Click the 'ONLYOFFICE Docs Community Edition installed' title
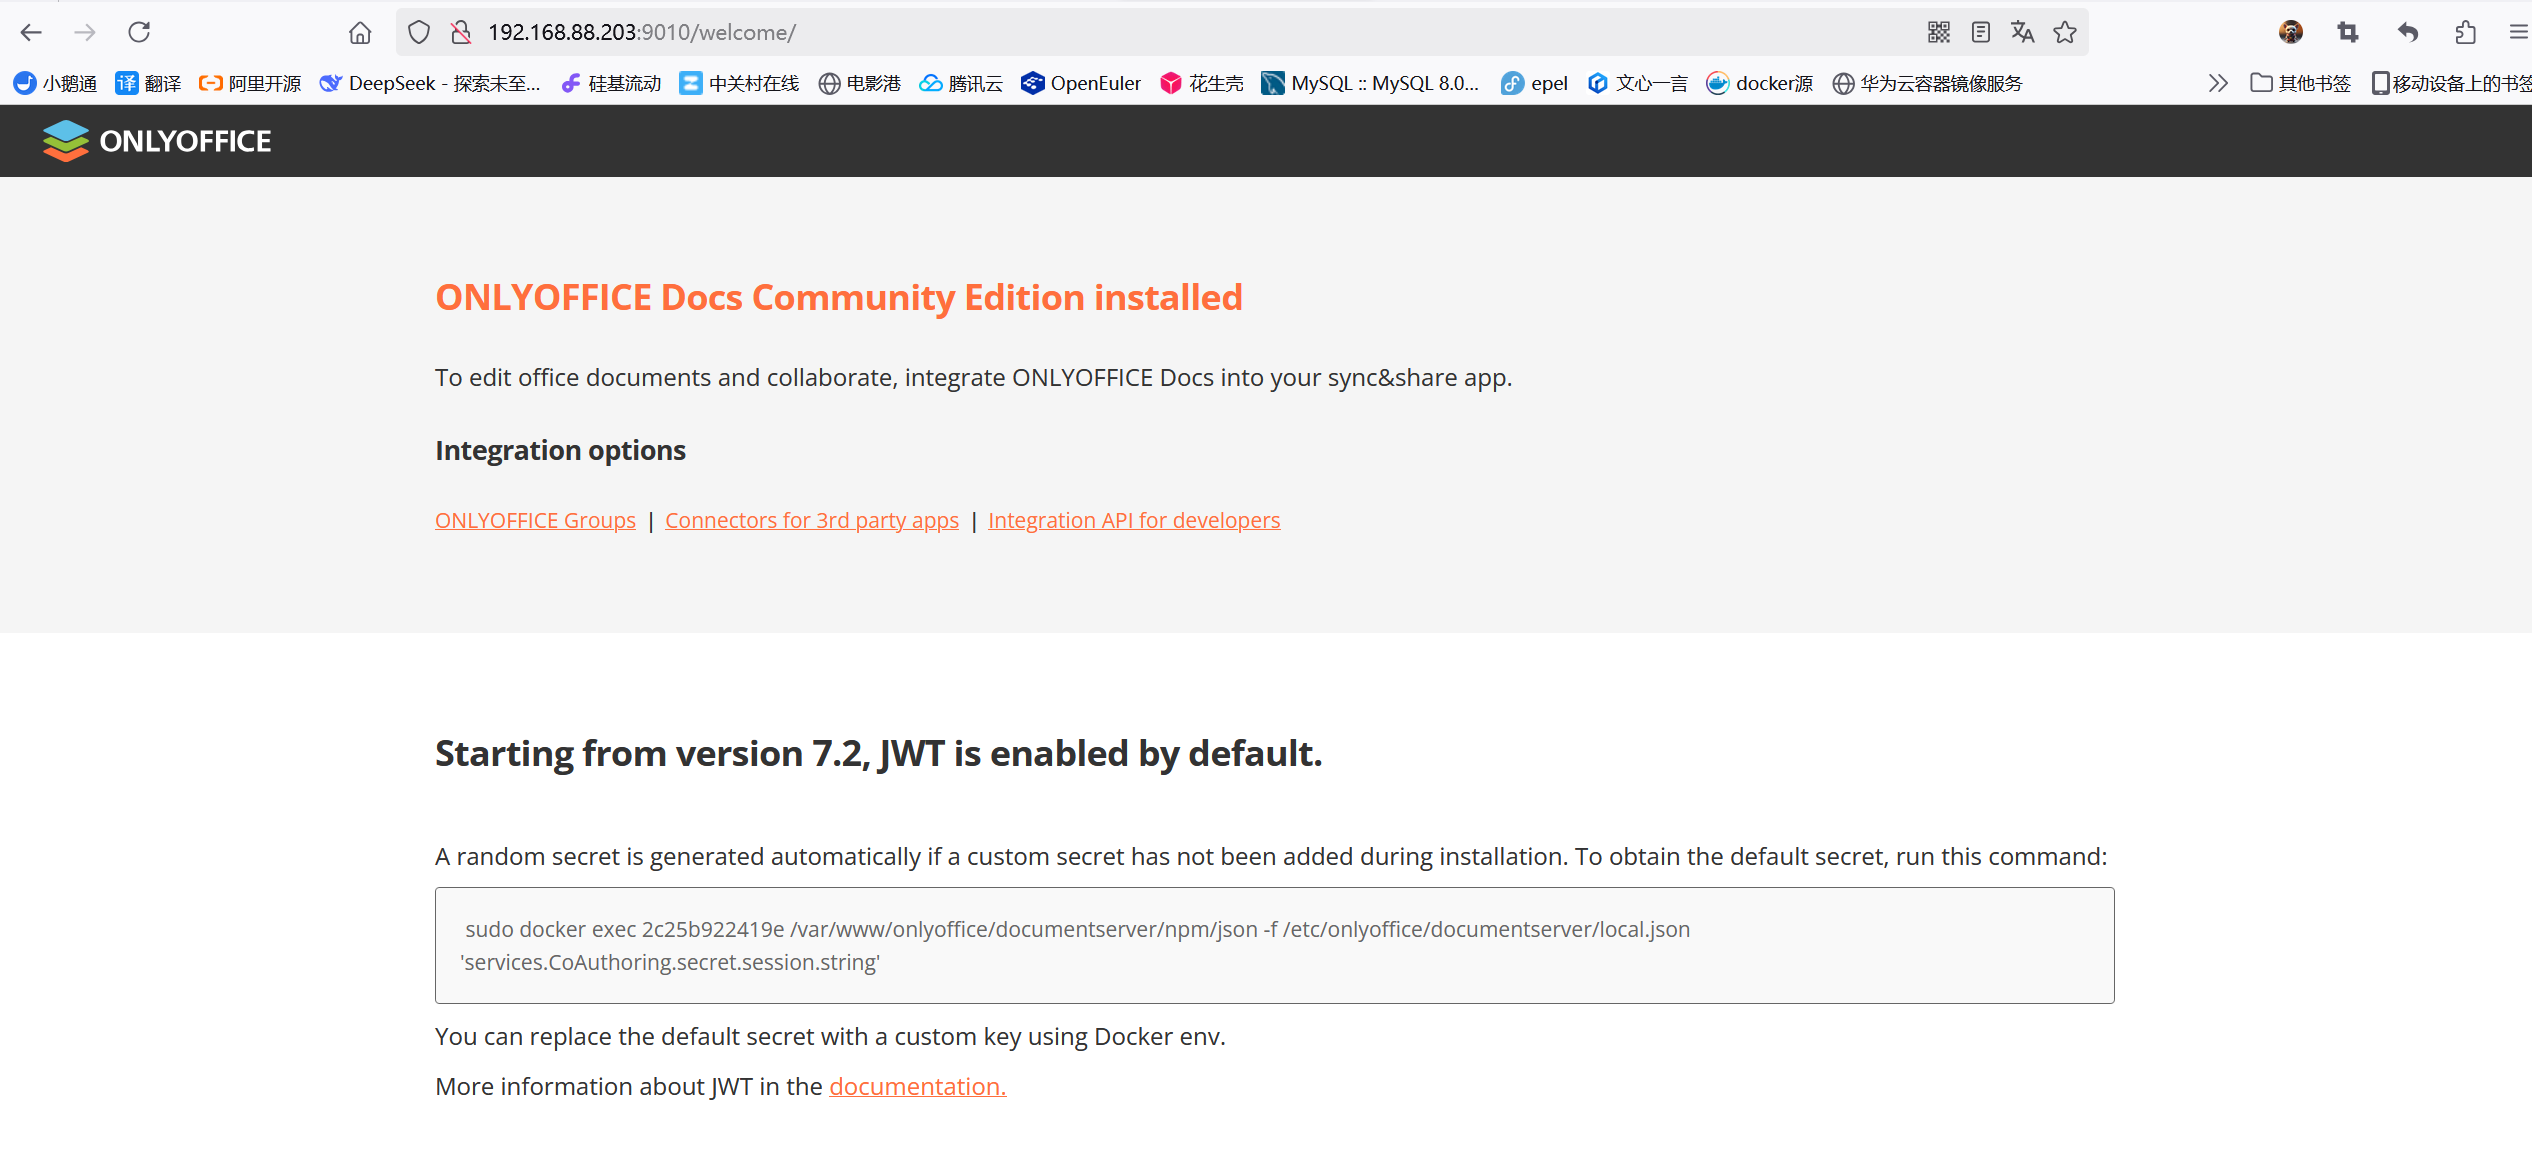This screenshot has height=1166, width=2532. coord(839,298)
